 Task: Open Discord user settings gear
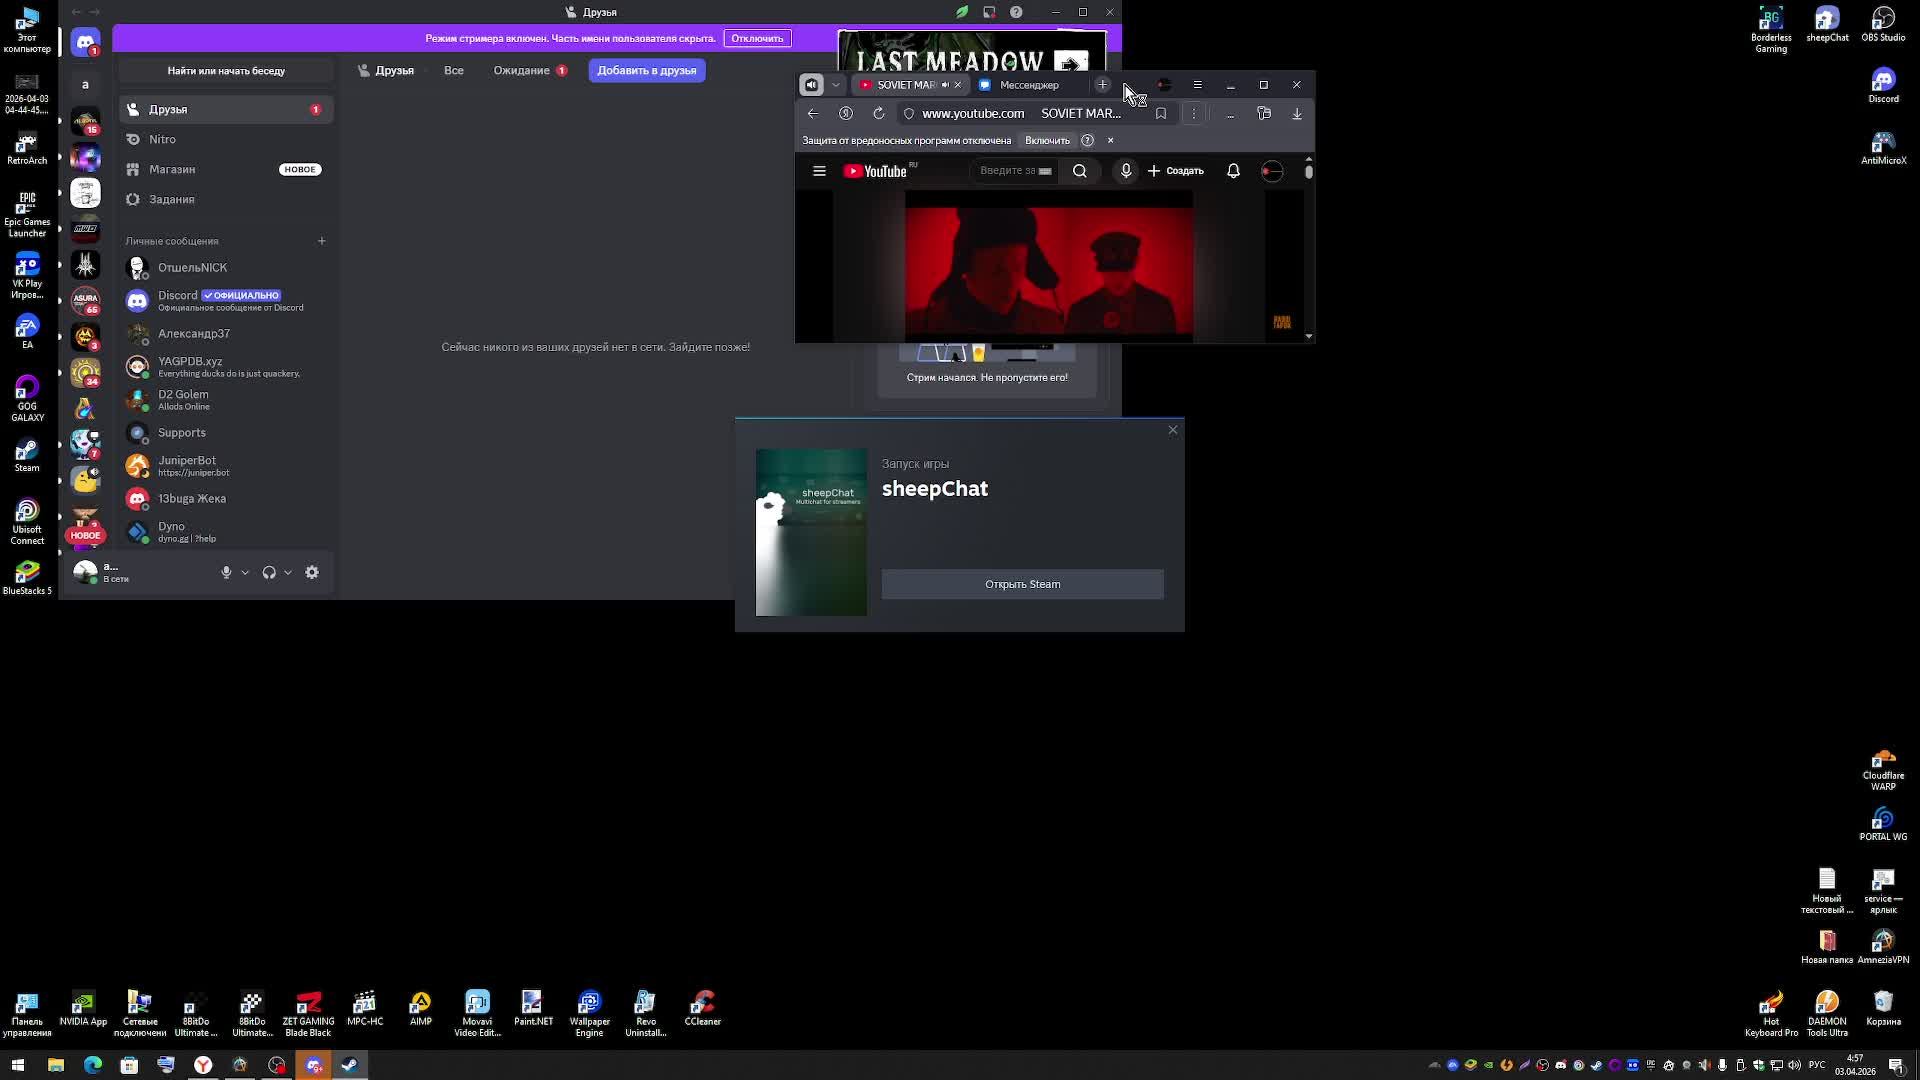click(312, 572)
